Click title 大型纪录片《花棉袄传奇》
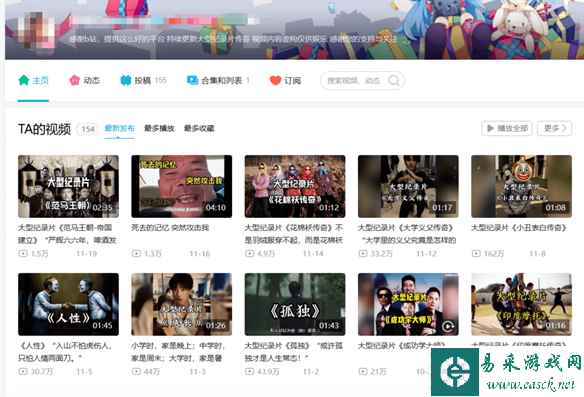This screenshot has height=397, width=584. click(x=294, y=234)
